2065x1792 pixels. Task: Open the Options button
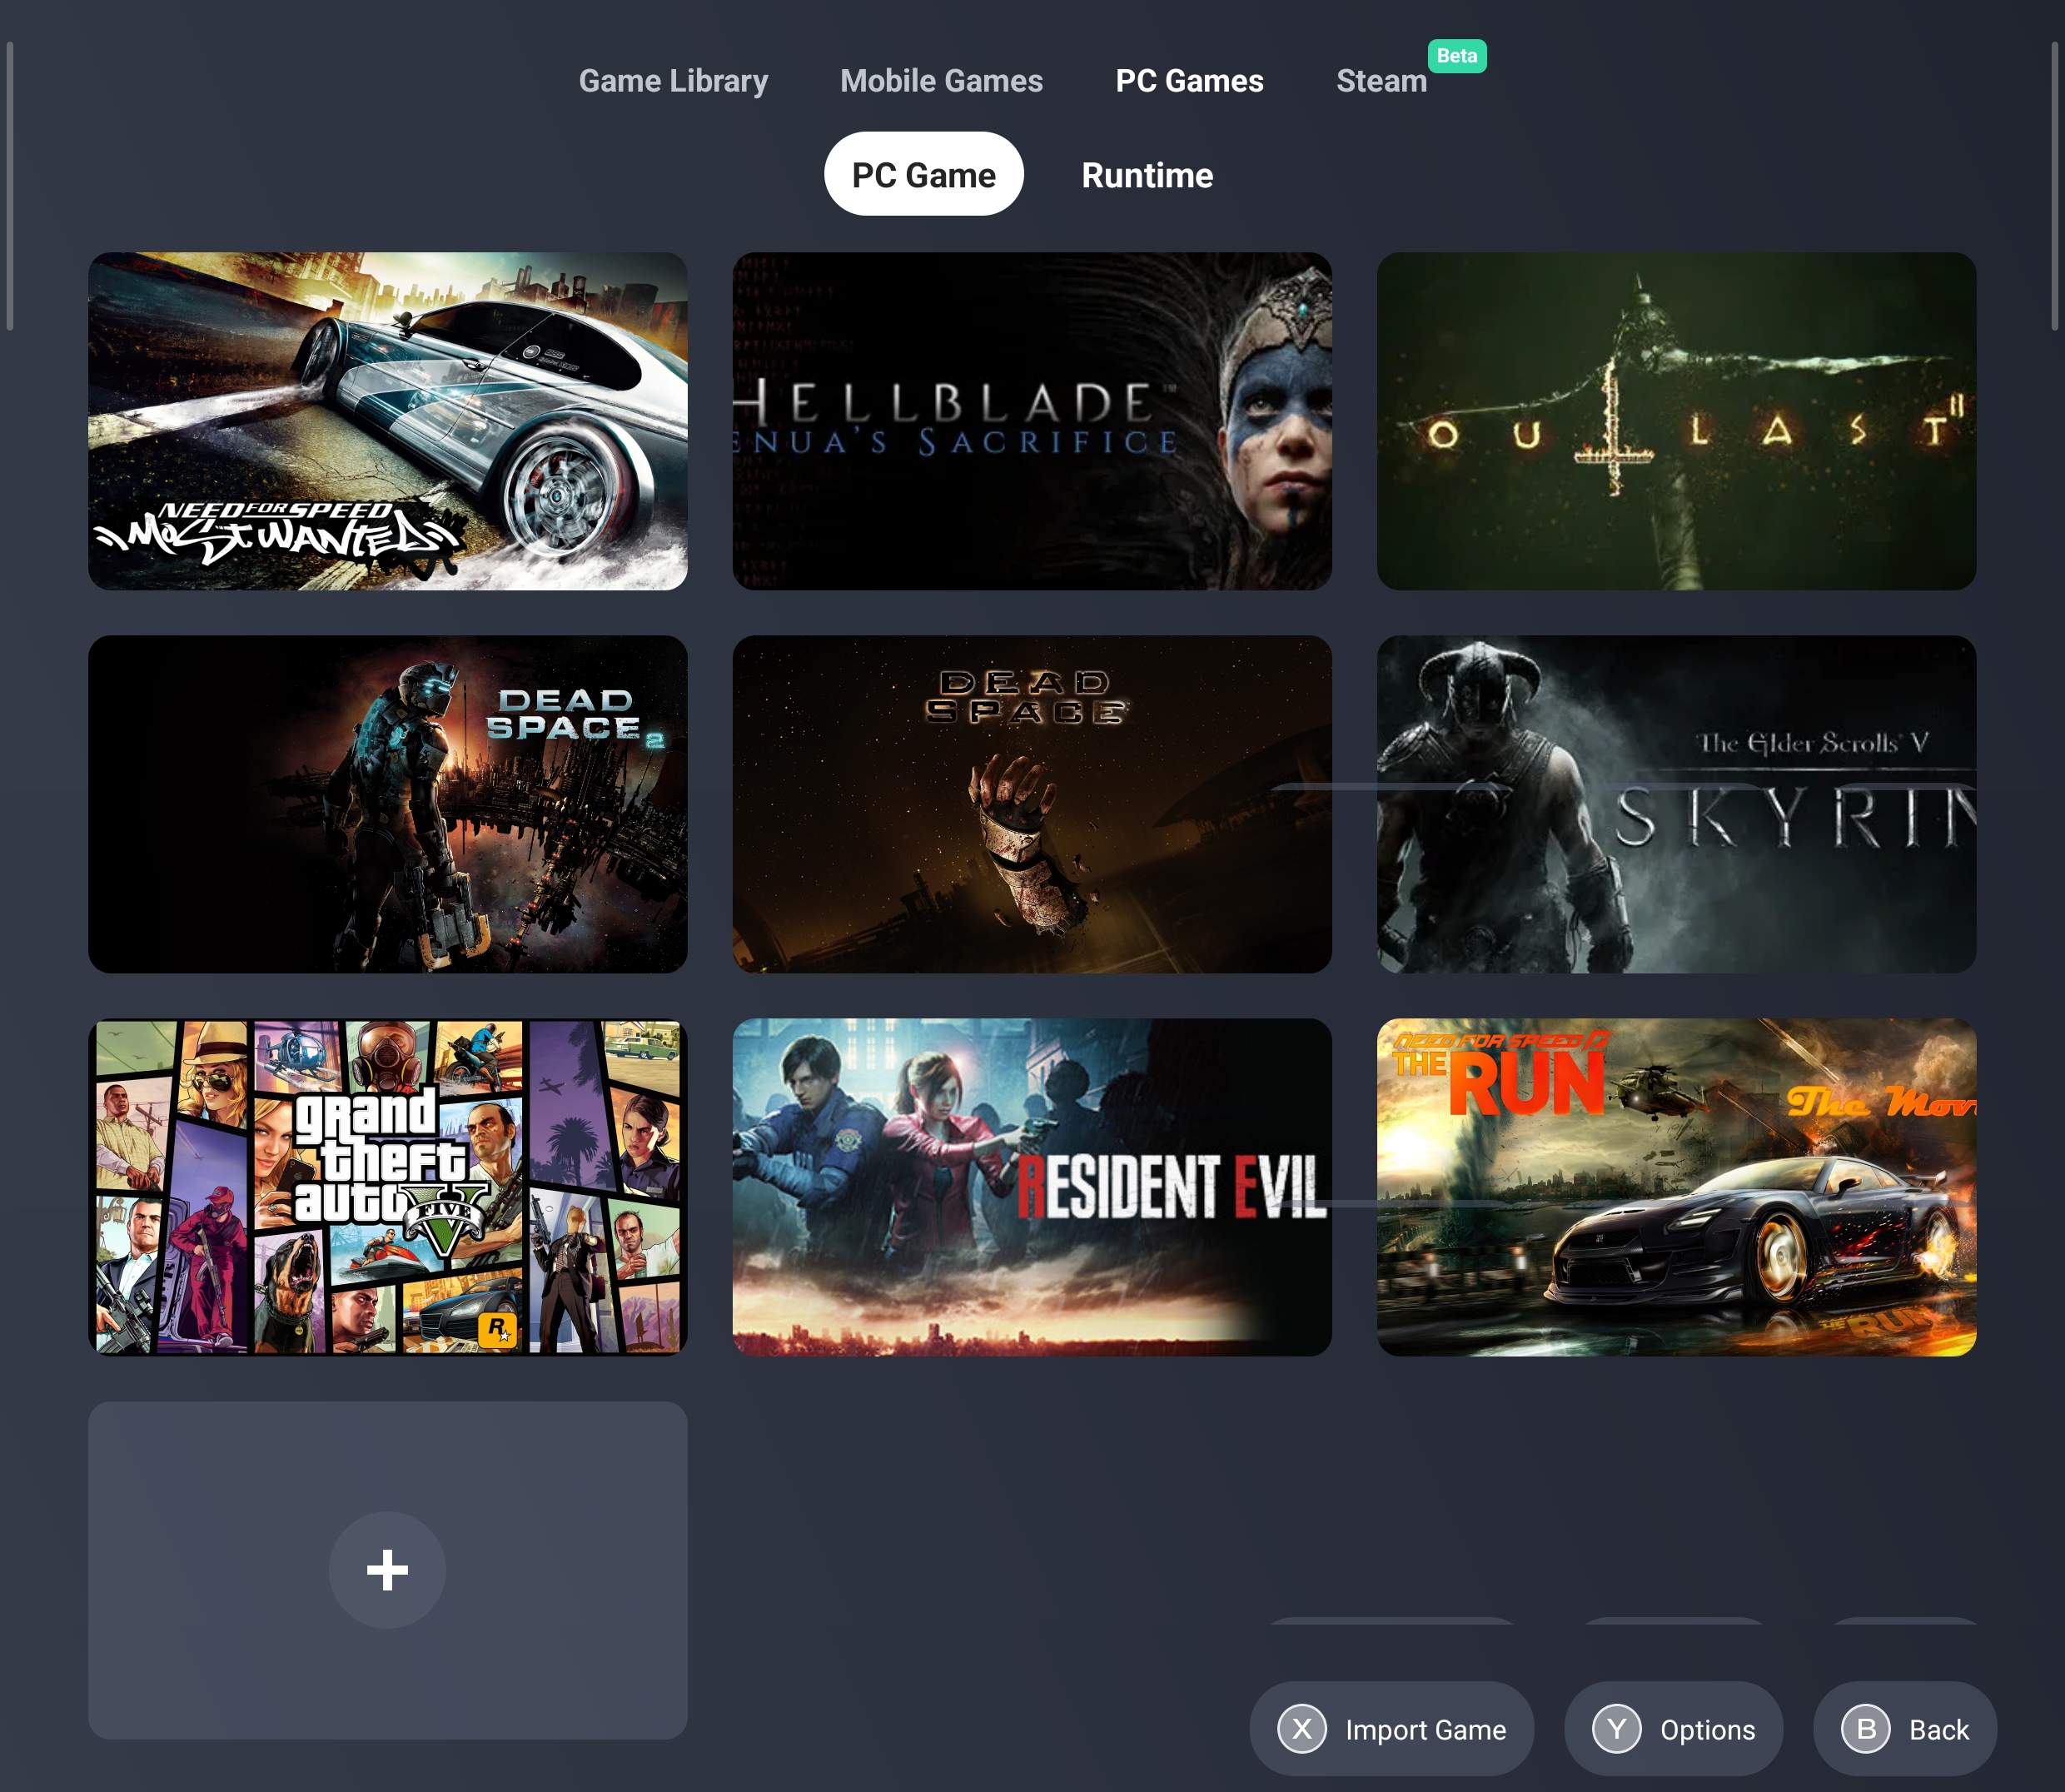[1673, 1729]
